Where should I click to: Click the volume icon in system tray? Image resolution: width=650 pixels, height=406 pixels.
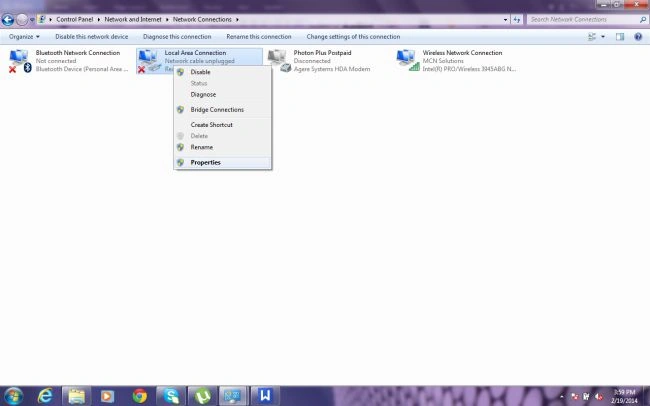pos(599,397)
